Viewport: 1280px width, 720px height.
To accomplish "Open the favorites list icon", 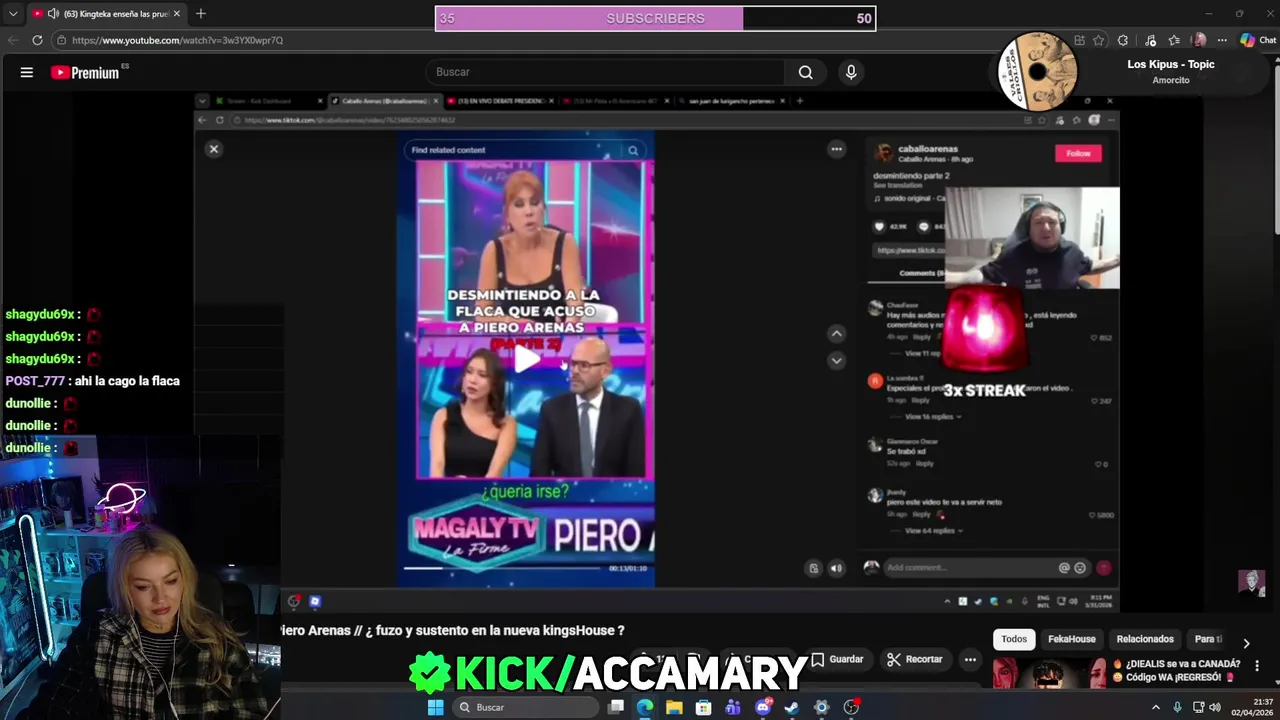I will [x=1175, y=40].
